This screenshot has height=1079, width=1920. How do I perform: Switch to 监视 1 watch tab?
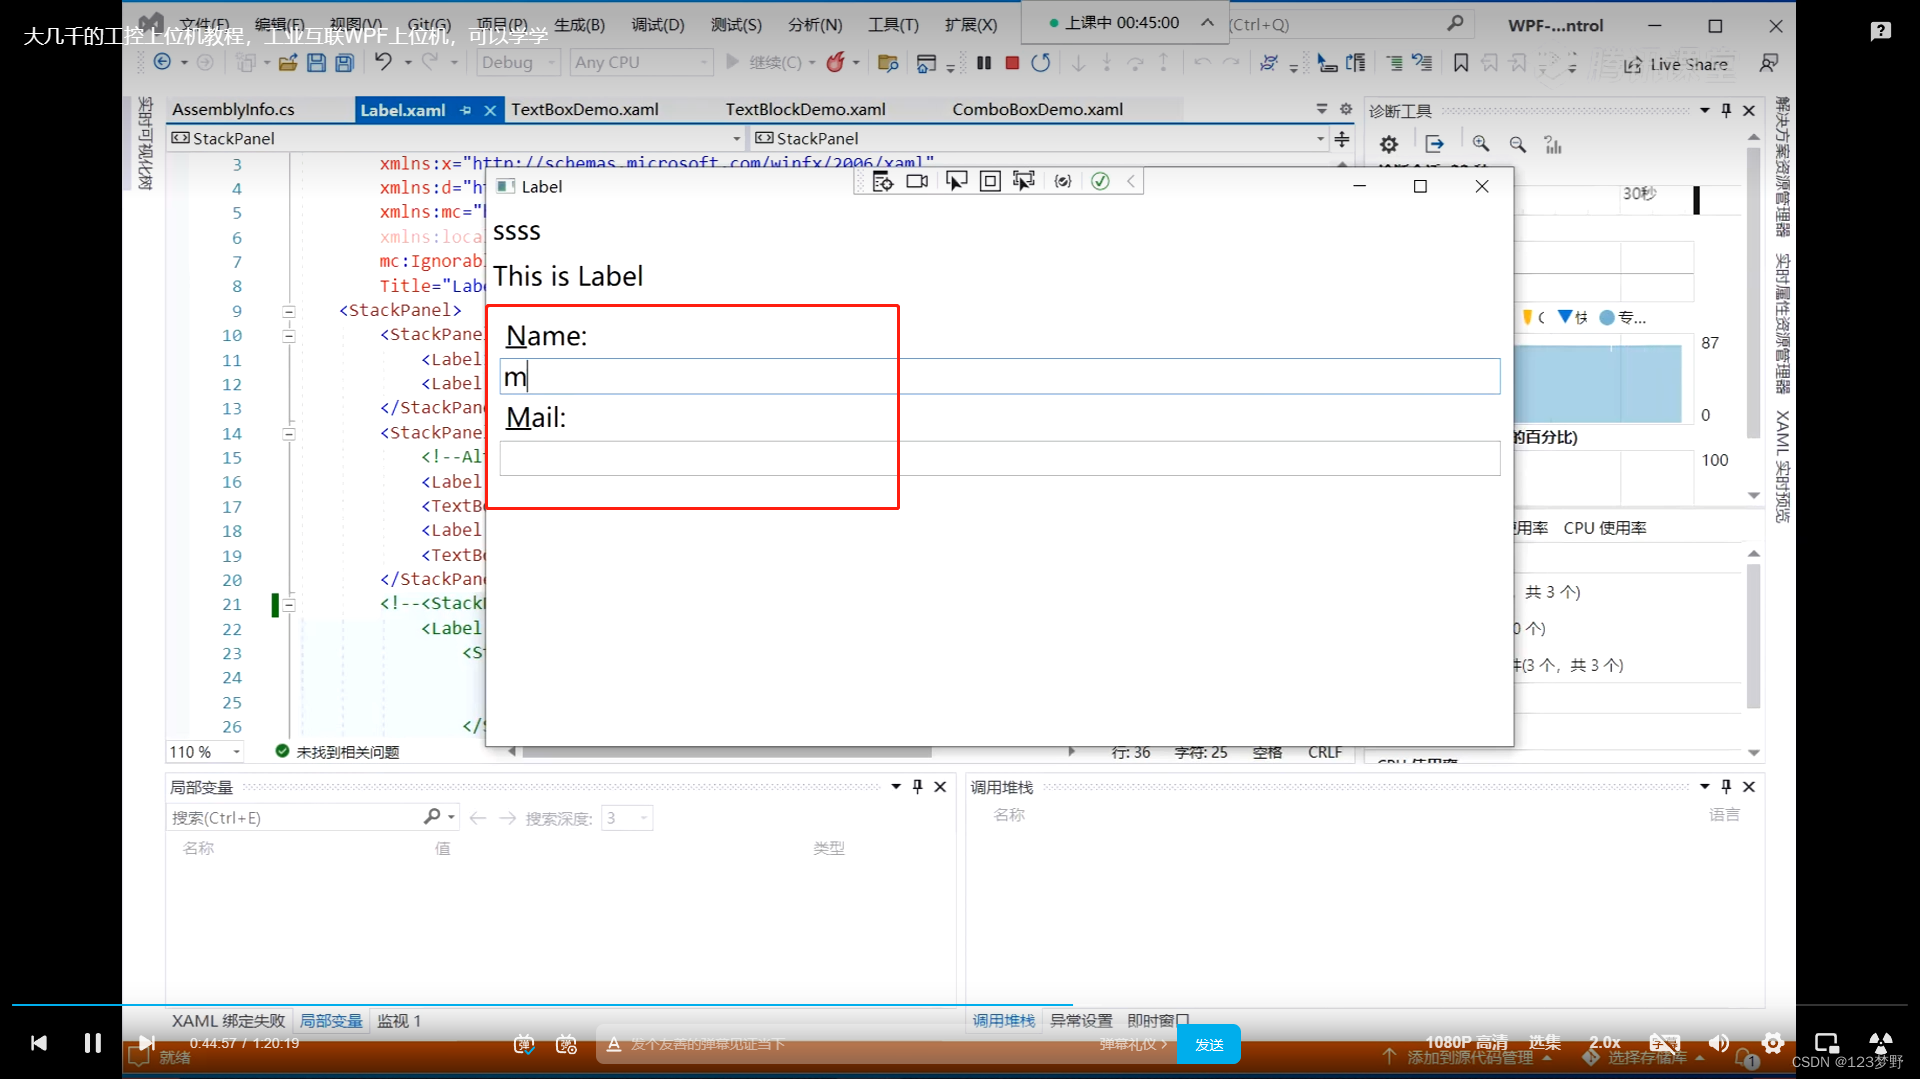pyautogui.click(x=399, y=1021)
